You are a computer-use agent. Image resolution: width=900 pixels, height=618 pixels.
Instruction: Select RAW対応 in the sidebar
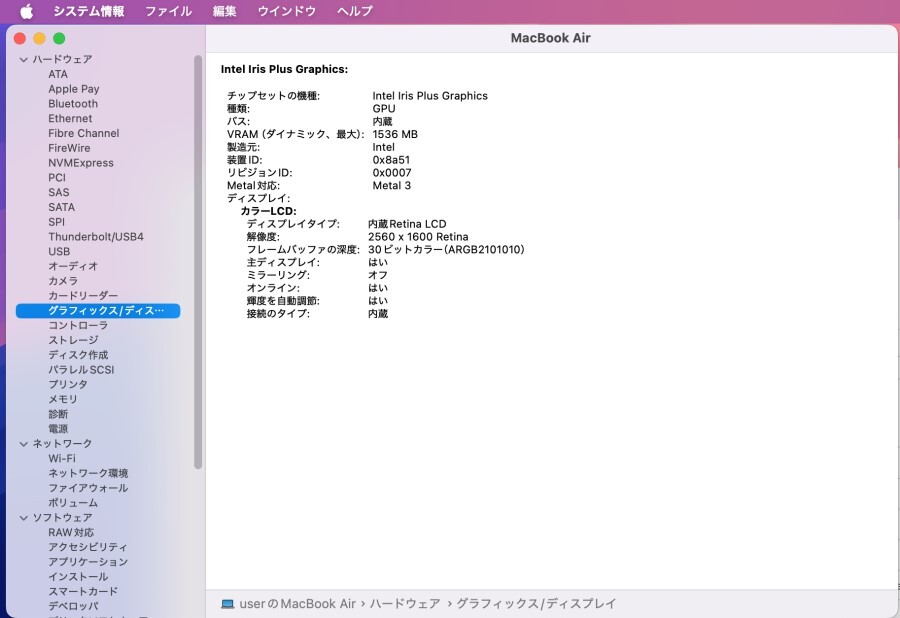click(71, 533)
